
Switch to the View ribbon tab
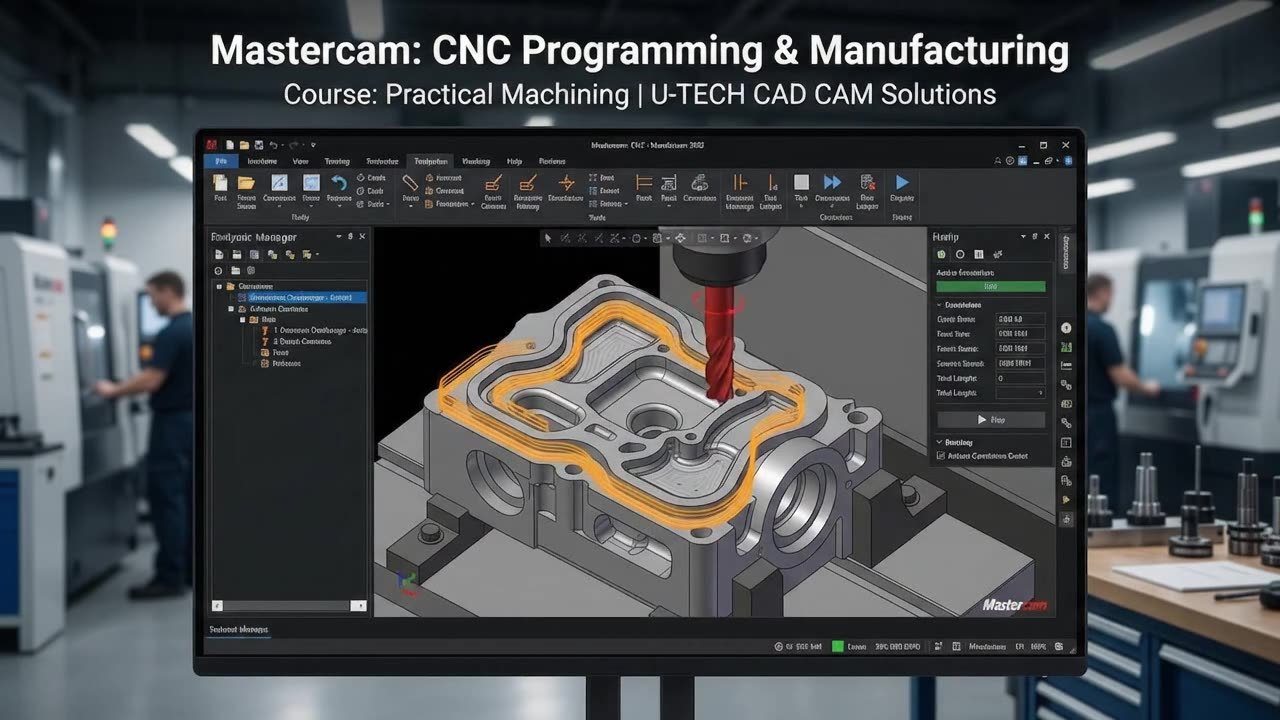click(300, 161)
